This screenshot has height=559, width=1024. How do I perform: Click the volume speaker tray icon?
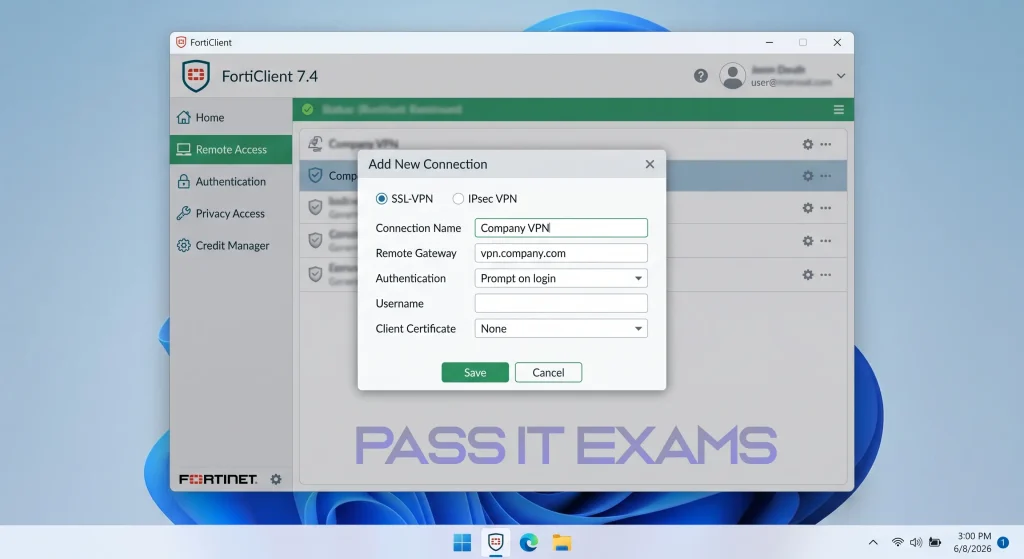pos(916,543)
